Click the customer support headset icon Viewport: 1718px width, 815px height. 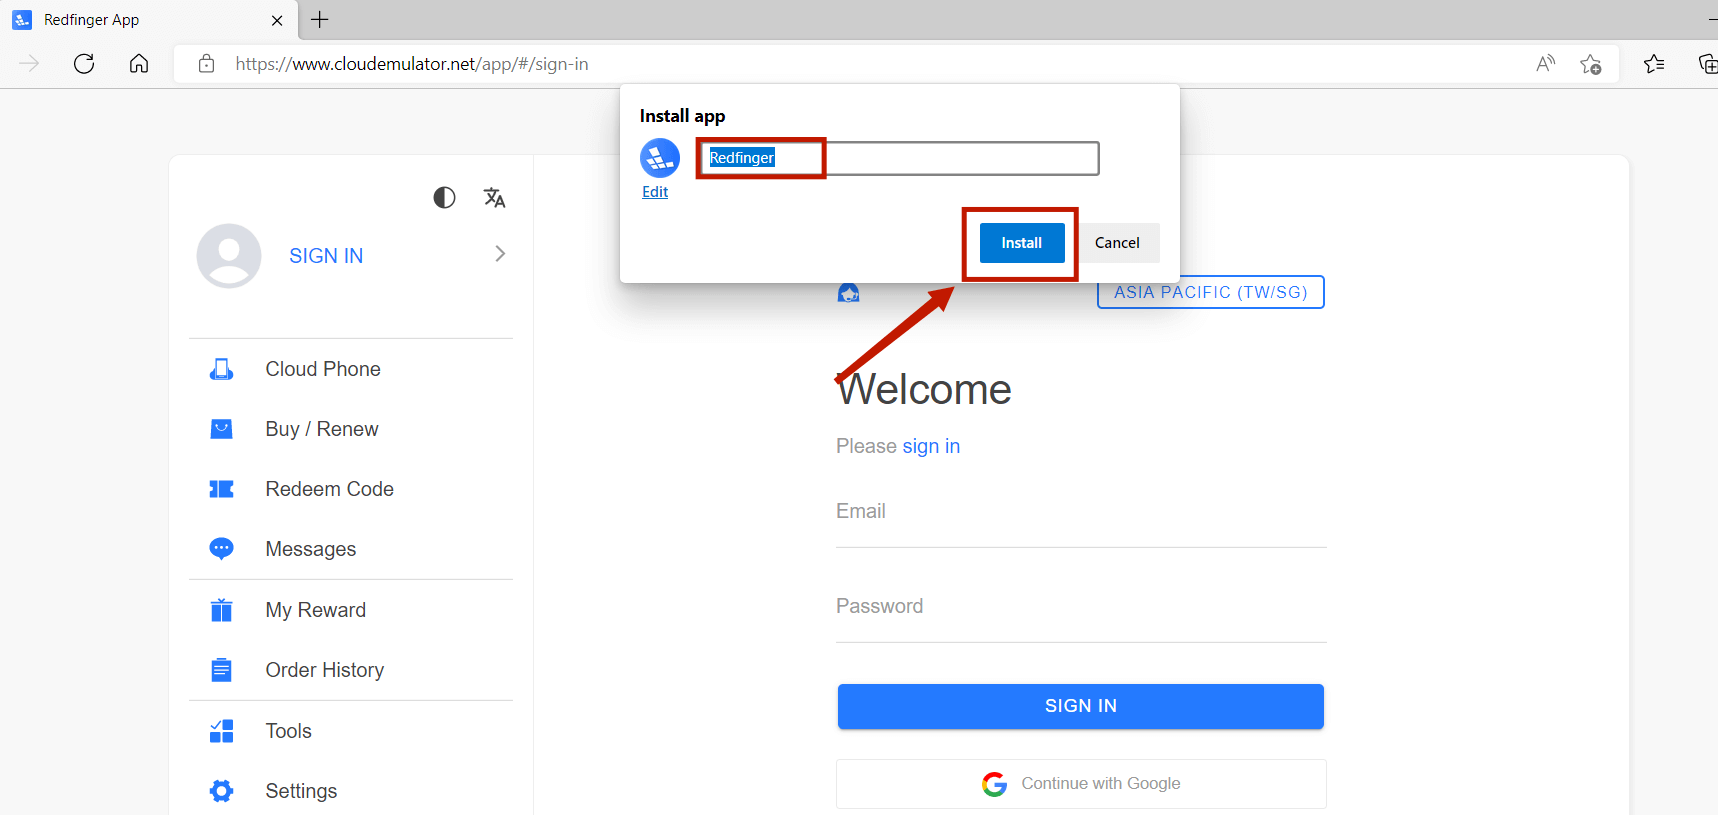848,292
